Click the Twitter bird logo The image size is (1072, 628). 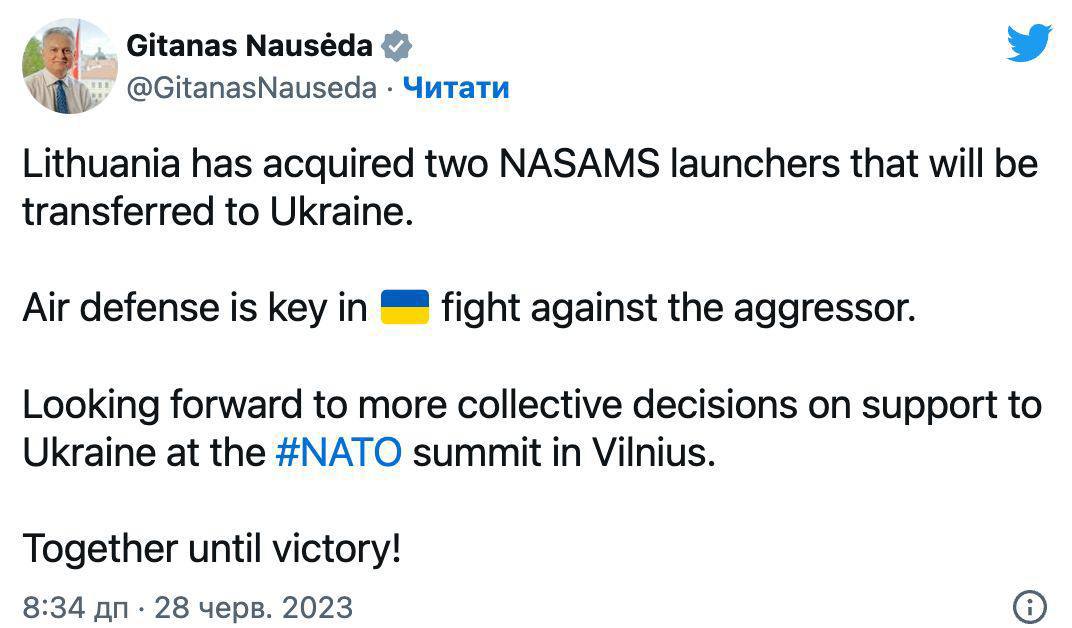tap(1029, 43)
